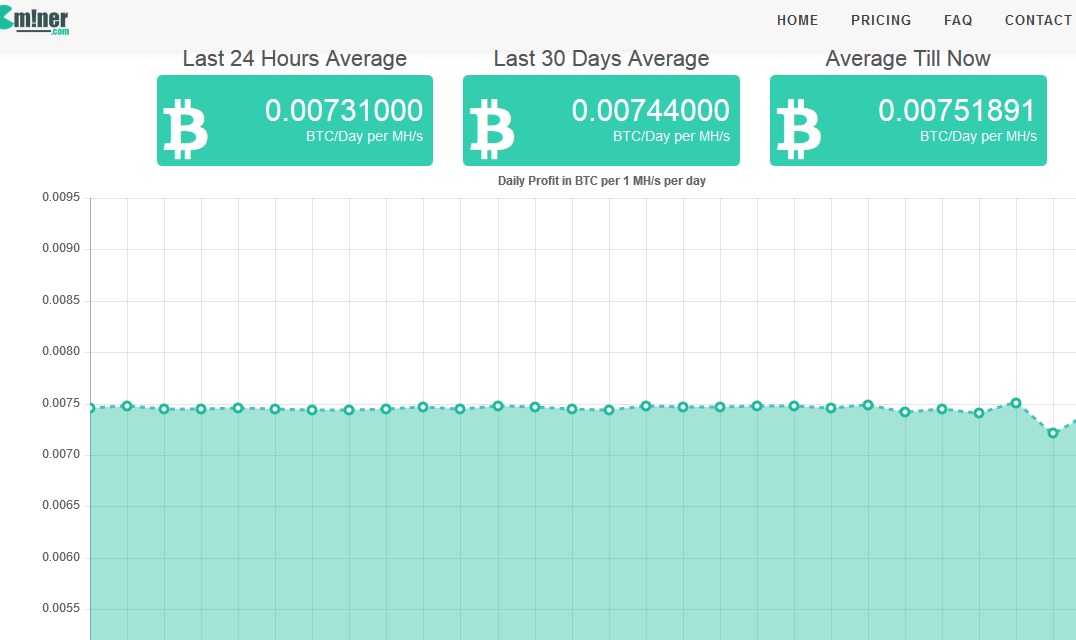Click the lowest dip data point on chart
Viewport: 1076px width, 640px height.
[x=1053, y=433]
